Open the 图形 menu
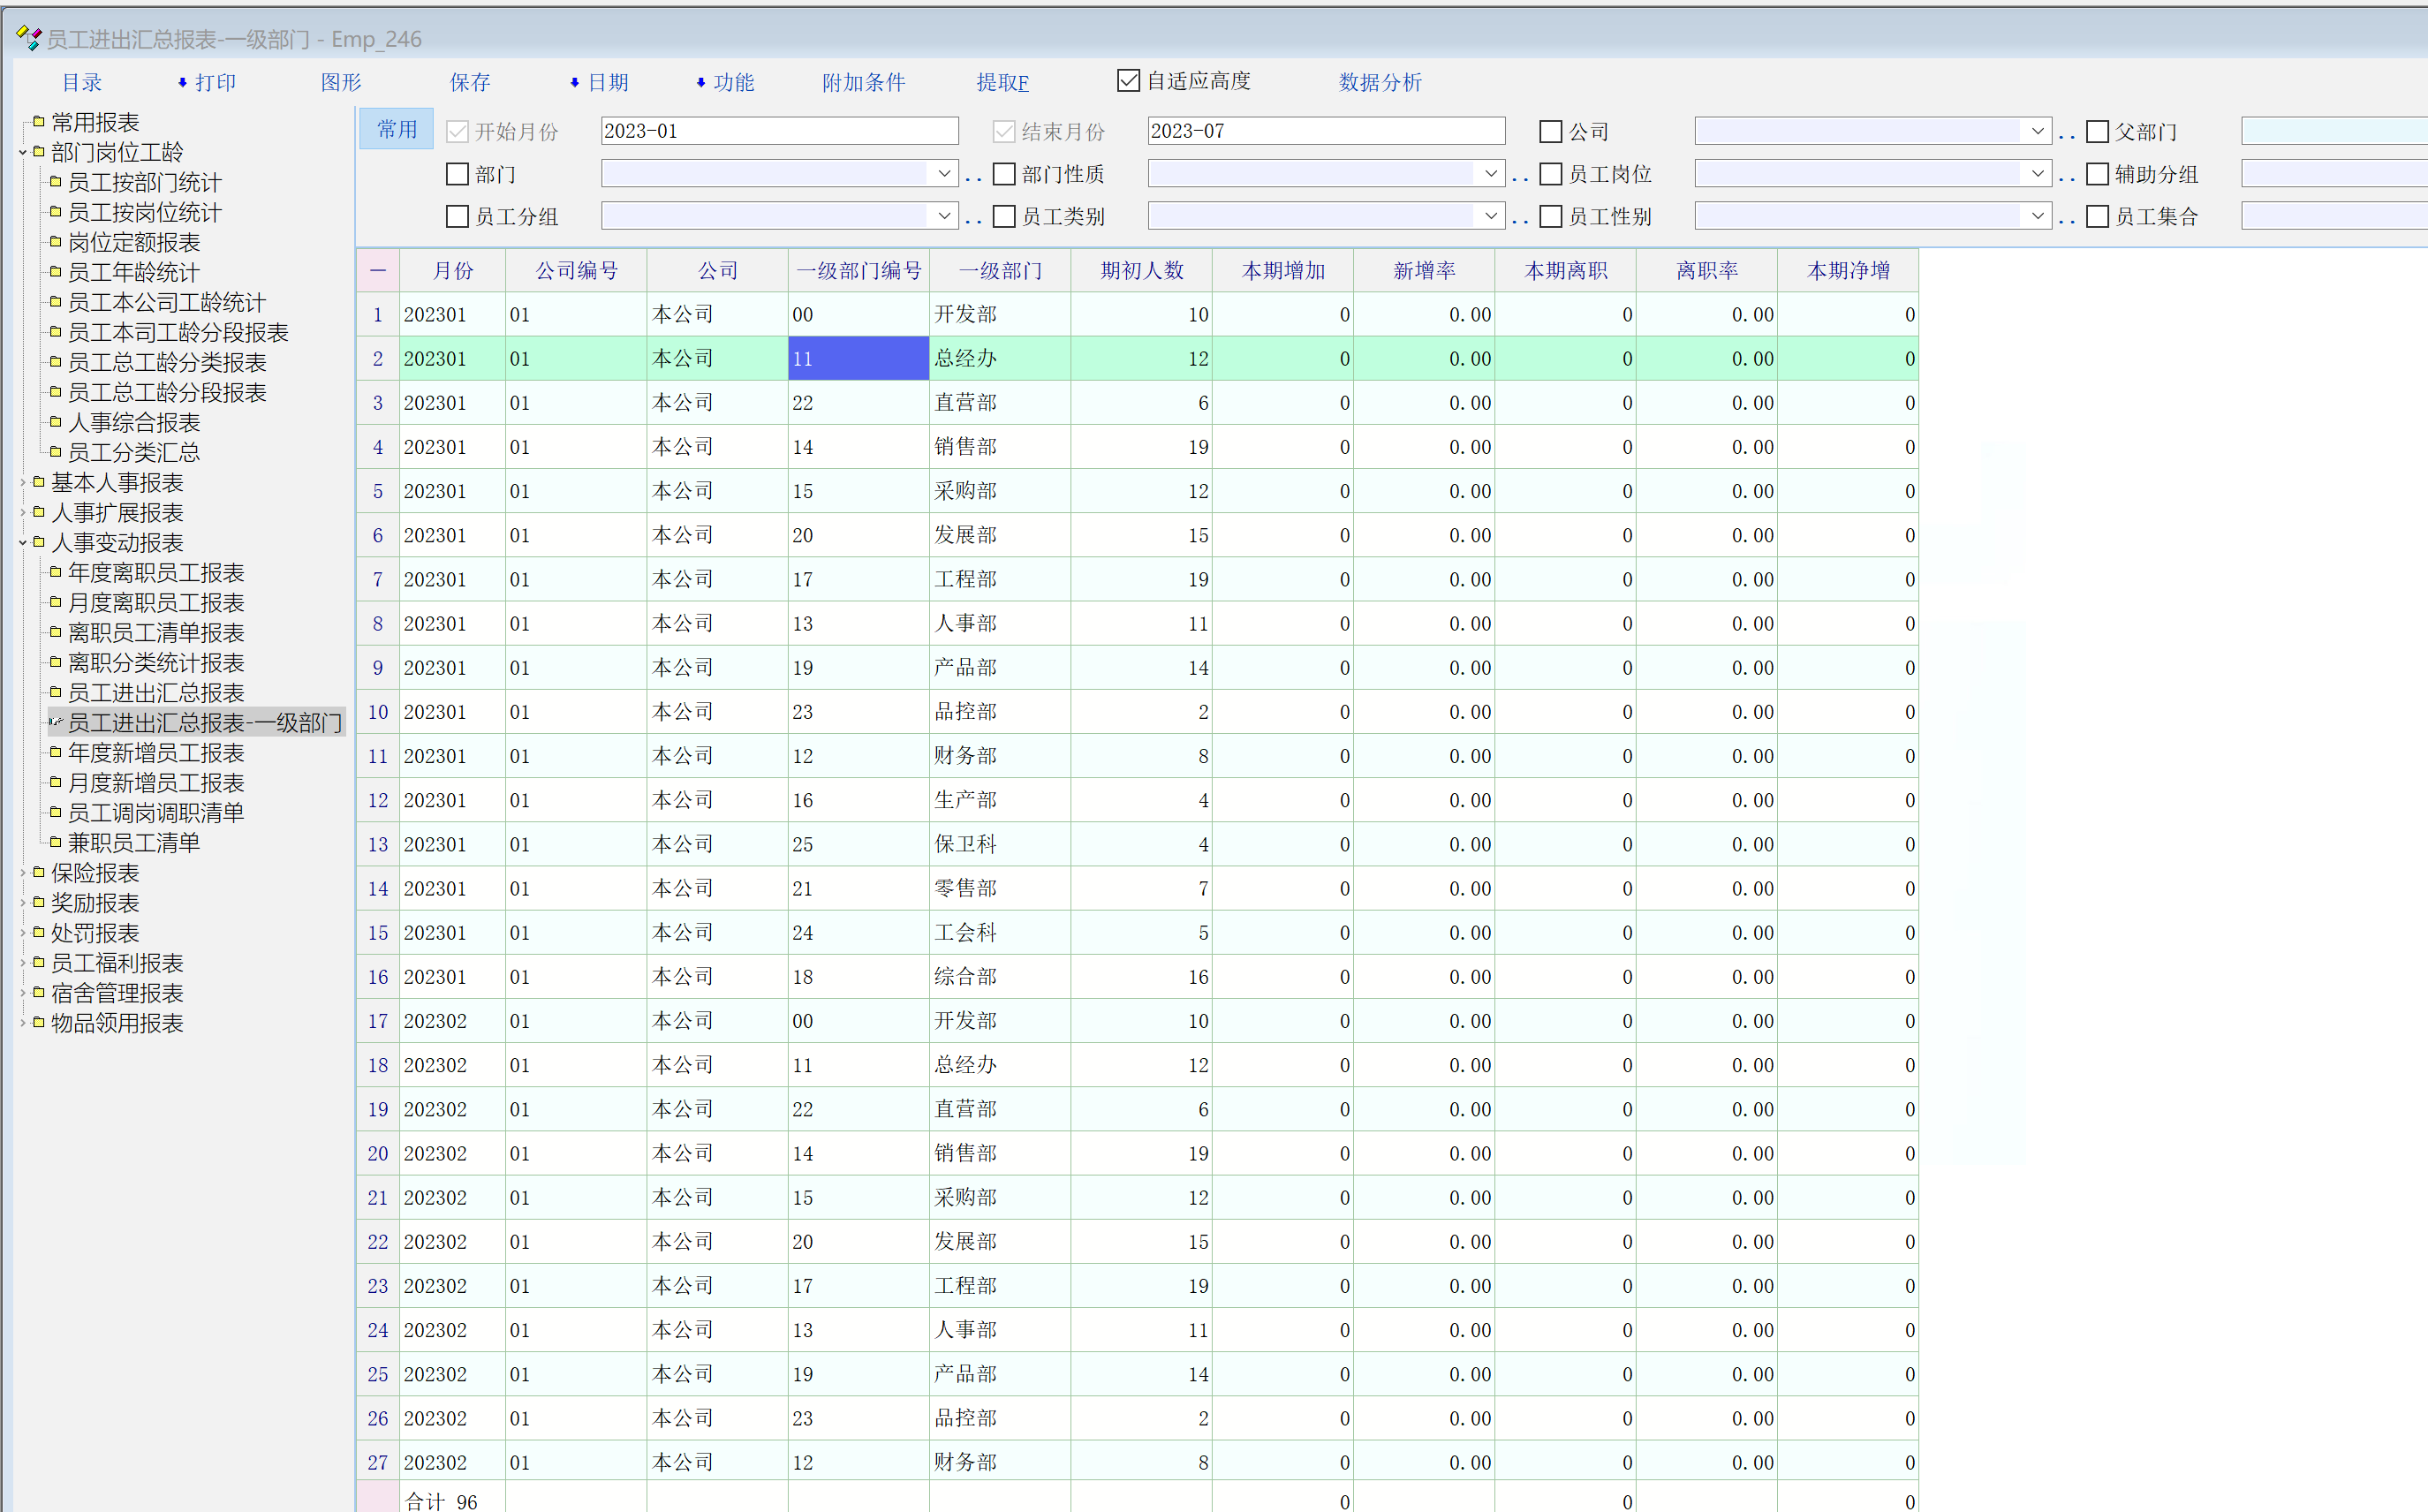Screen dimensions: 2428x1512 (x=341, y=83)
